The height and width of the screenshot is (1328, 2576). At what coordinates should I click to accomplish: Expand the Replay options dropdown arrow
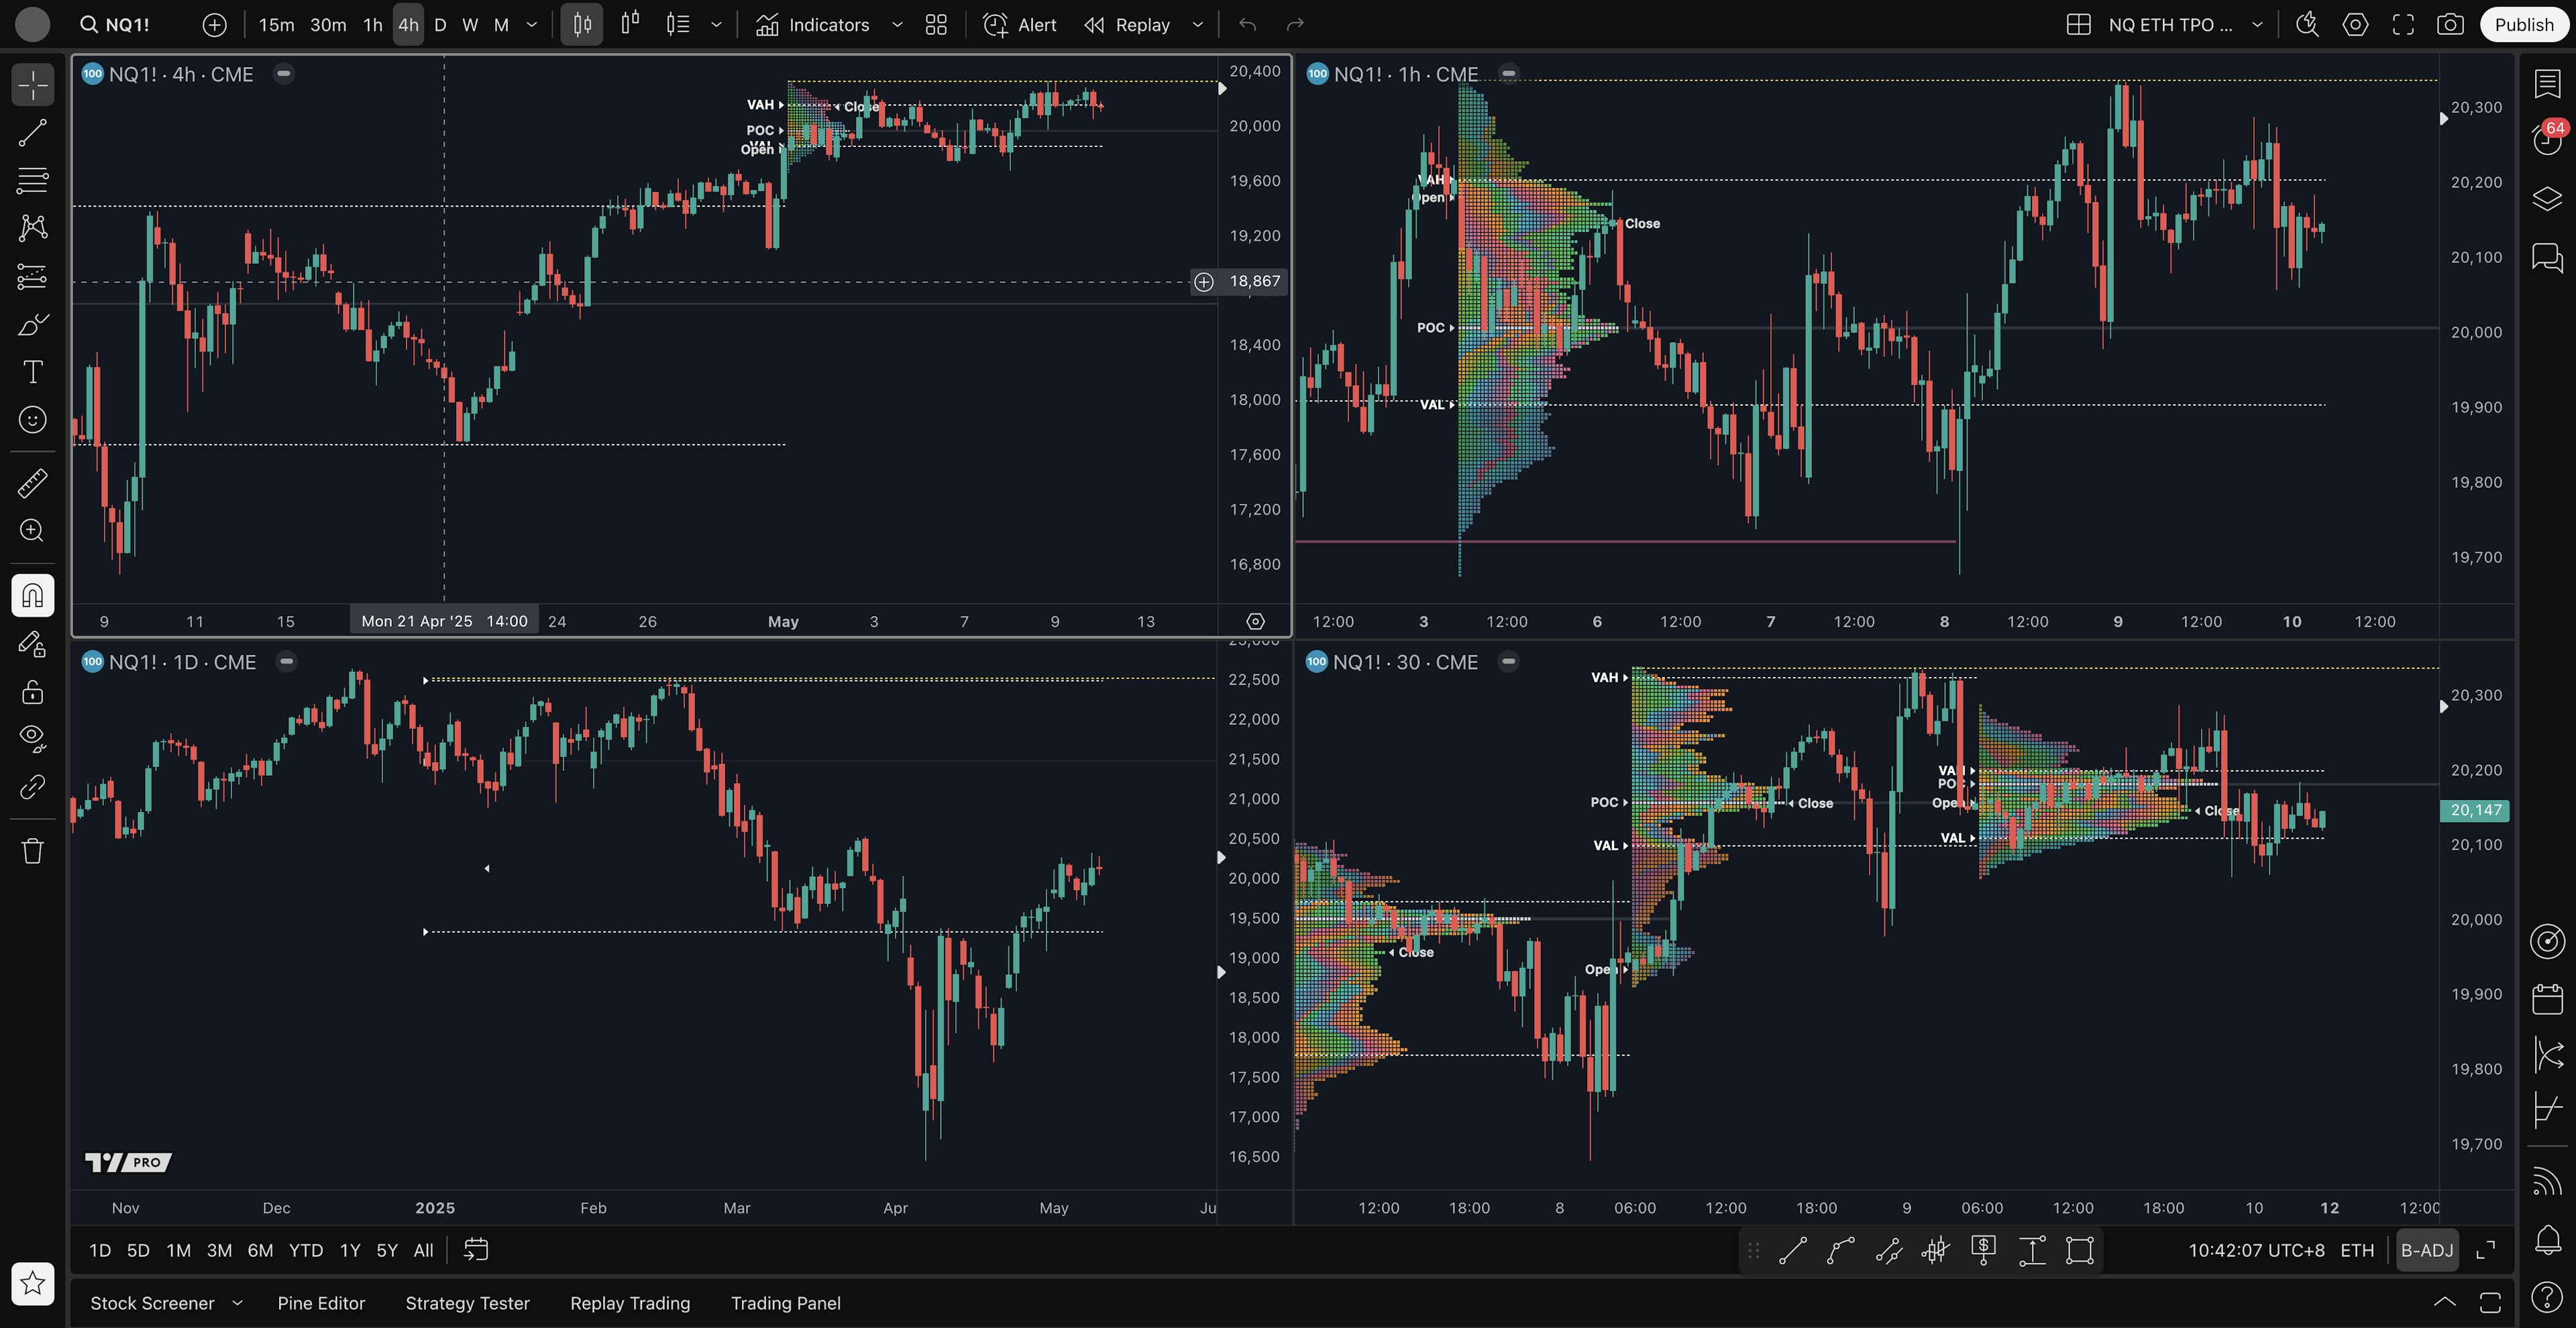point(1198,25)
